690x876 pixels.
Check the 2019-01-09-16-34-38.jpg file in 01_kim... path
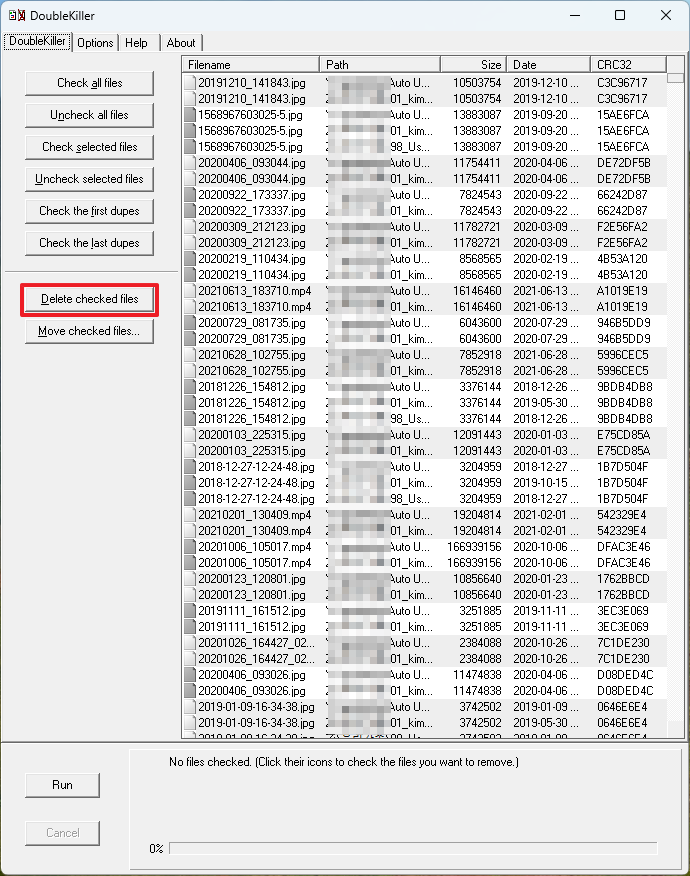click(190, 723)
